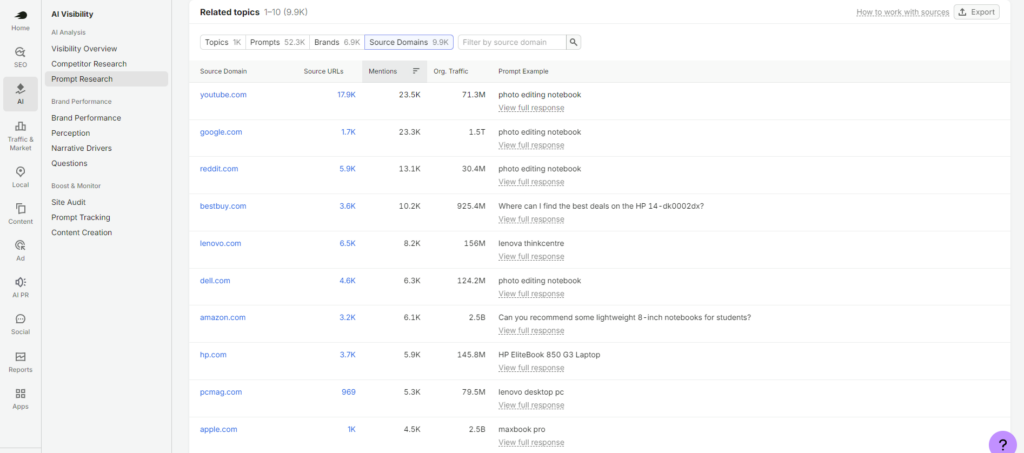Open Brand Performance page
The height and width of the screenshot is (453, 1024).
click(86, 118)
